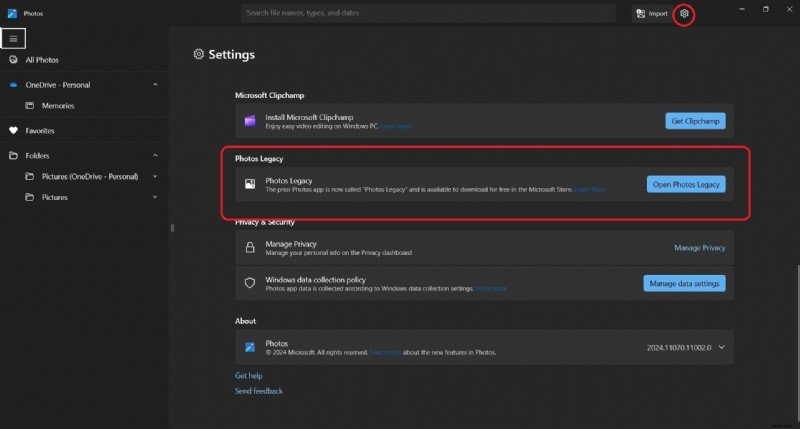Click Learn more link under Clipchamp
The height and width of the screenshot is (429, 800).
tap(396, 126)
